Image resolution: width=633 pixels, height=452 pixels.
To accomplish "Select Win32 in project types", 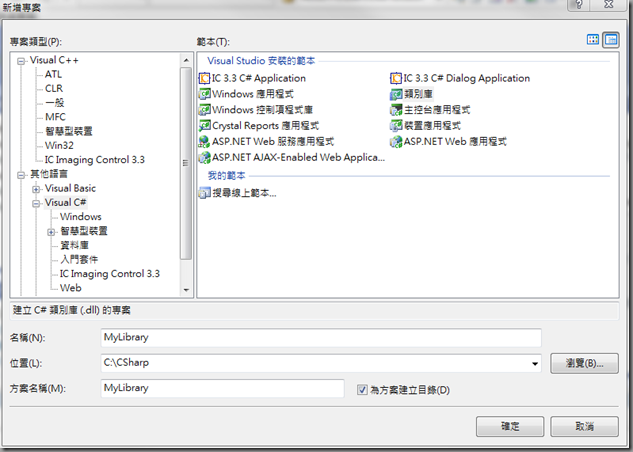I will (59, 145).
